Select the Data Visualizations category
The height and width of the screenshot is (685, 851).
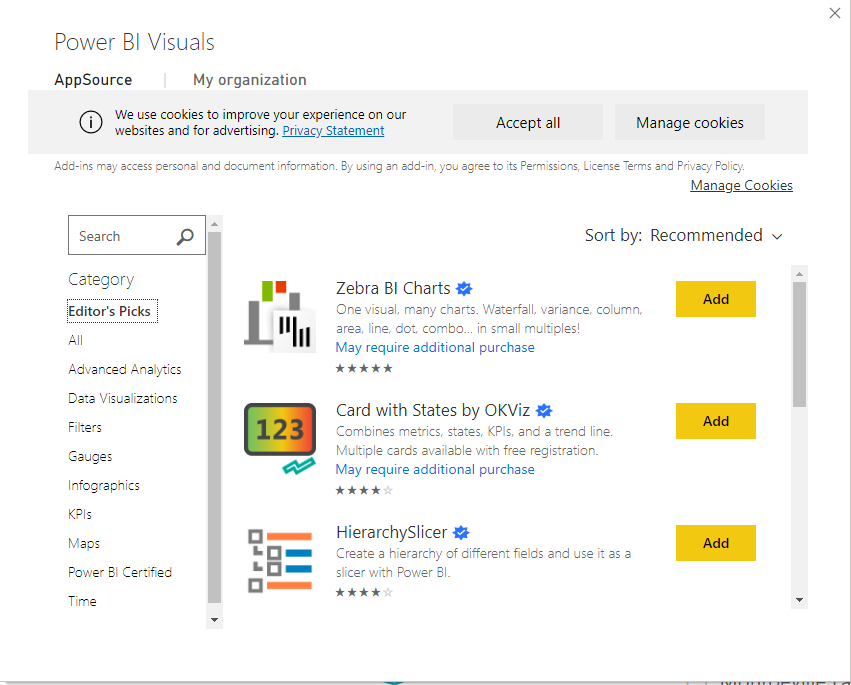tap(123, 398)
